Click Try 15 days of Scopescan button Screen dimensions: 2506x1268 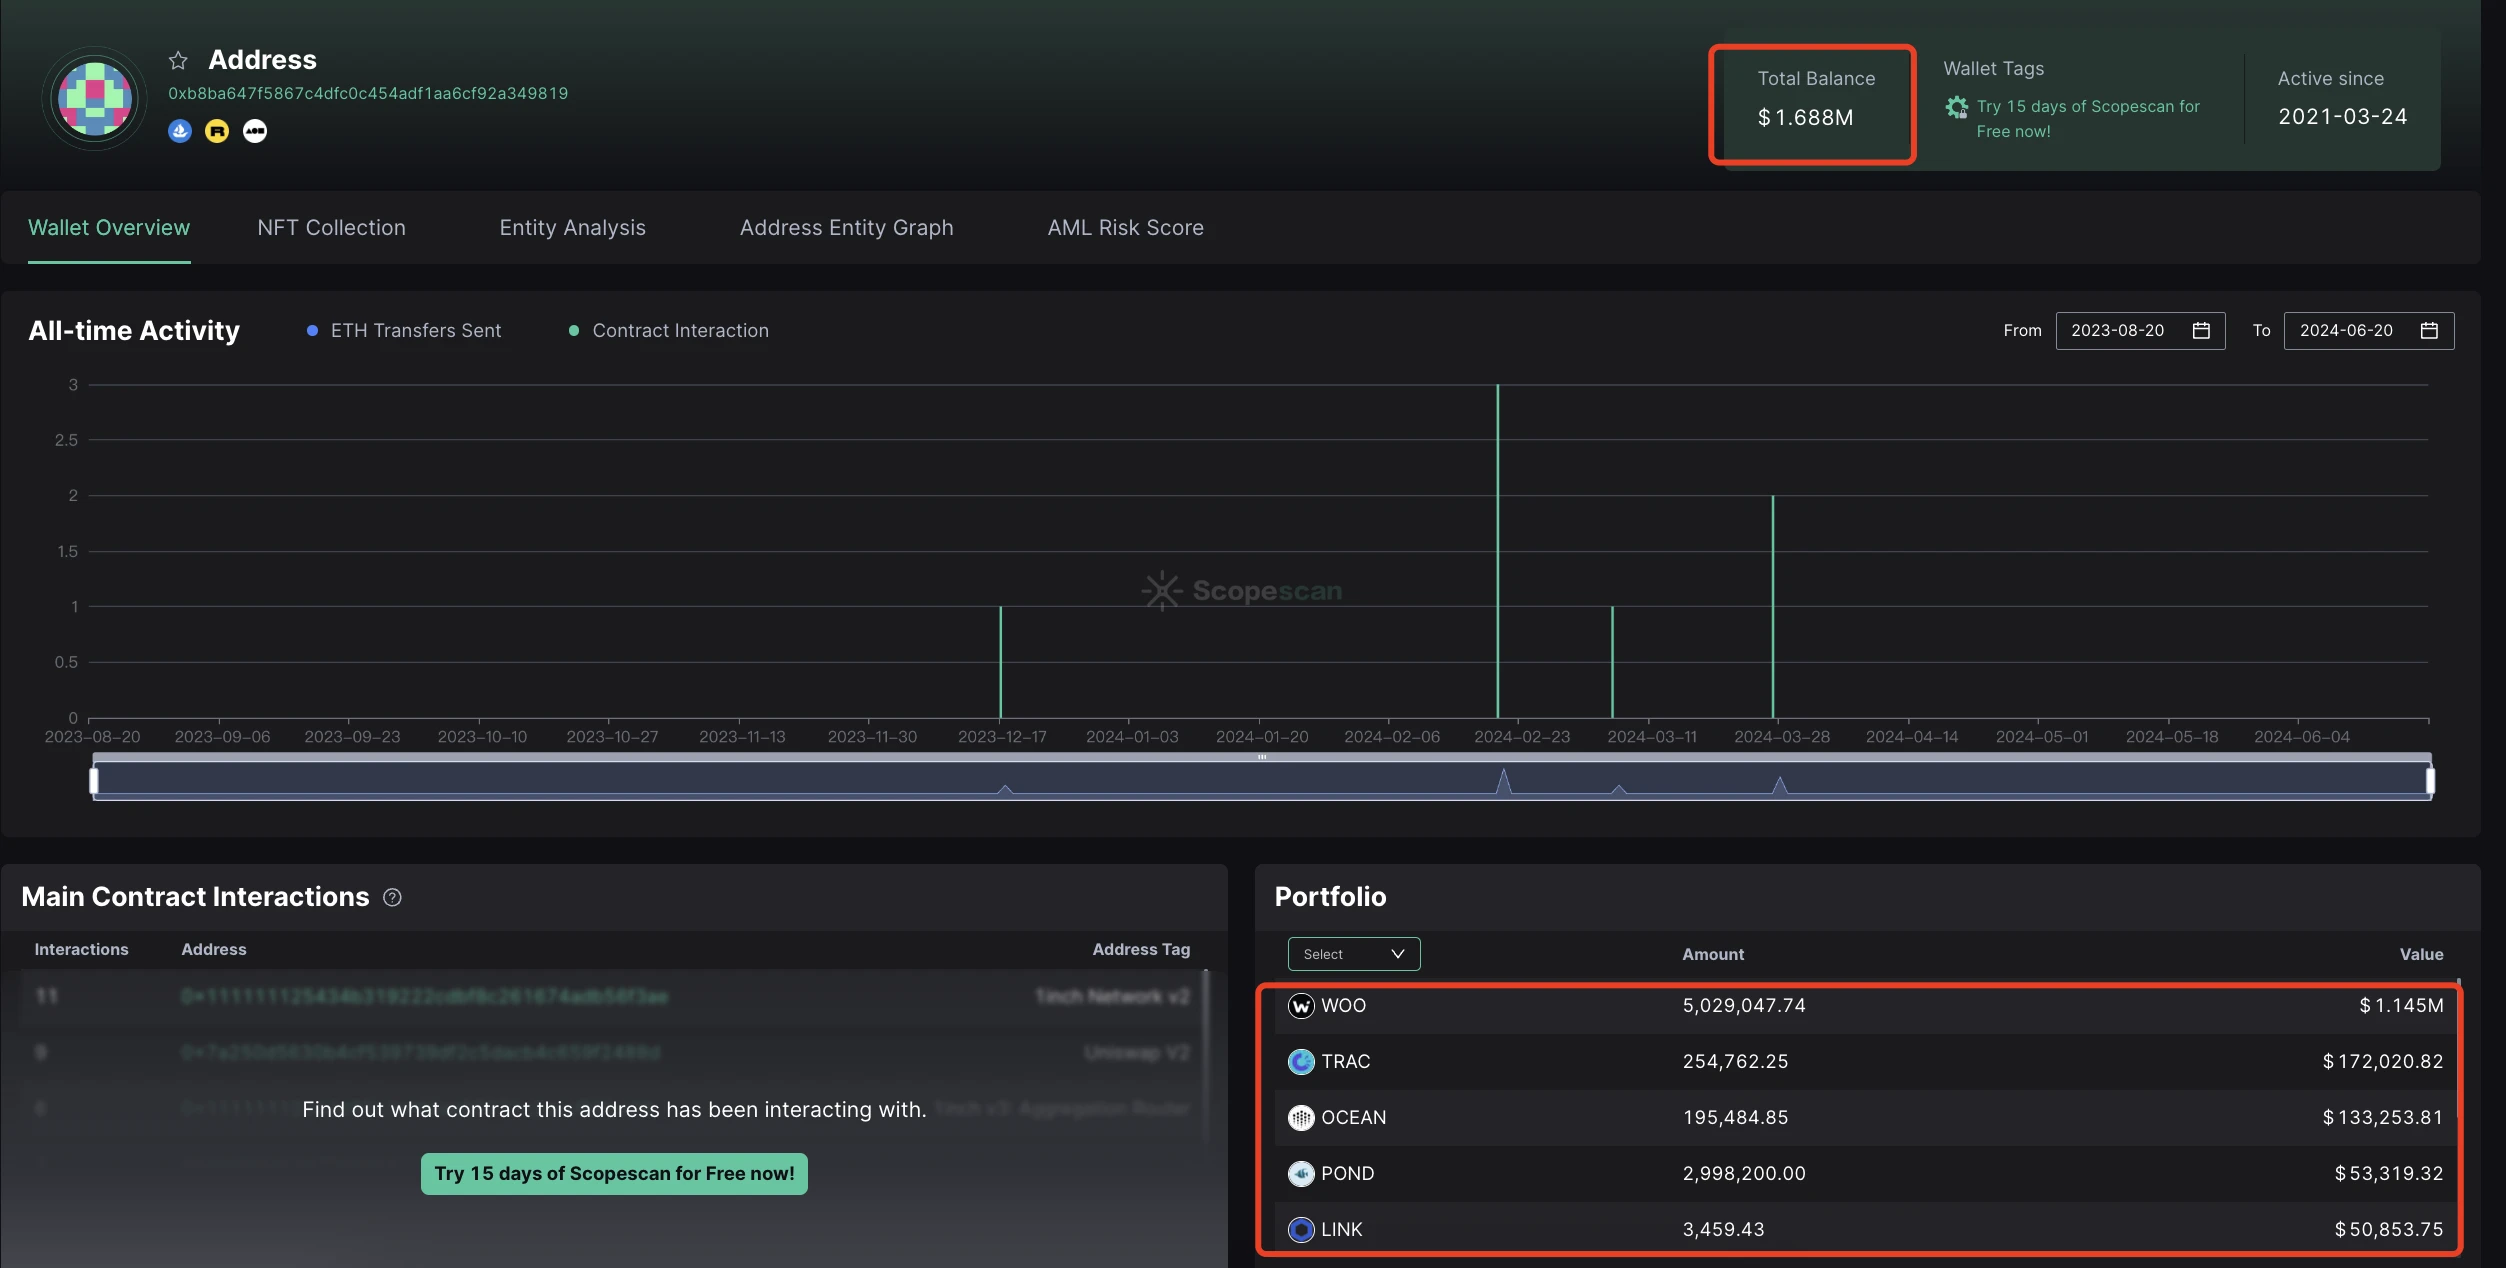point(614,1174)
